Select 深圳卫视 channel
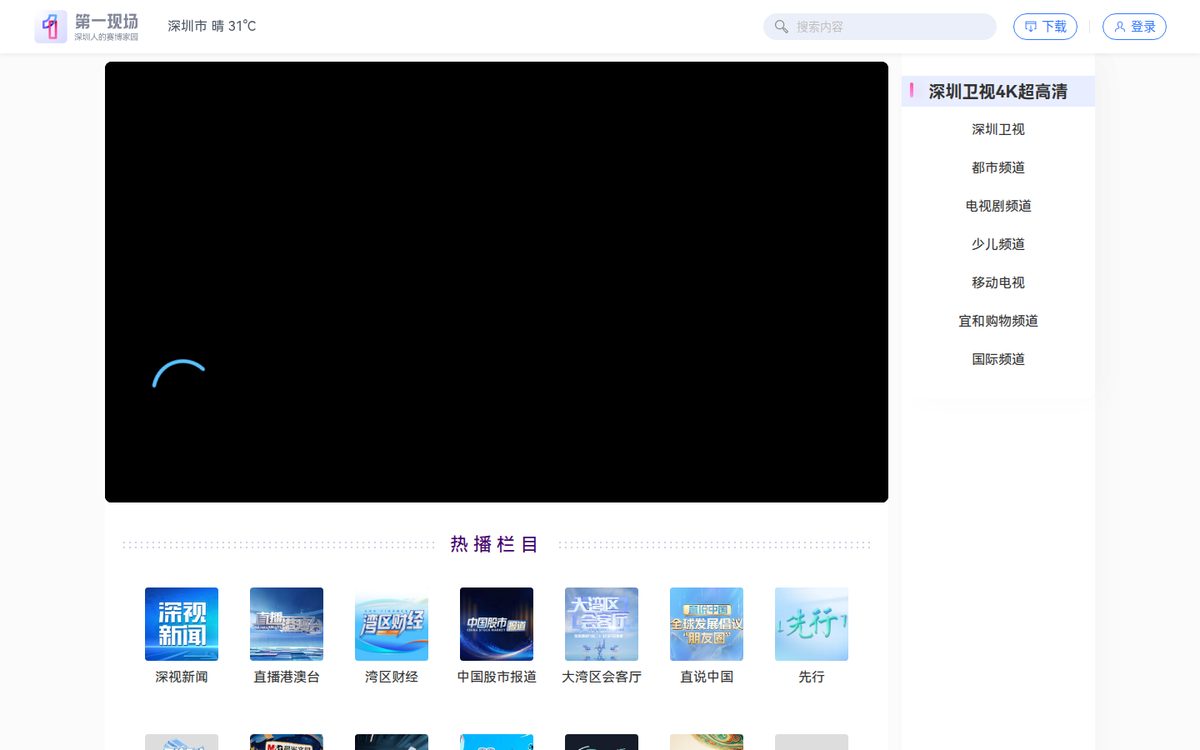This screenshot has height=750, width=1200. [x=998, y=129]
